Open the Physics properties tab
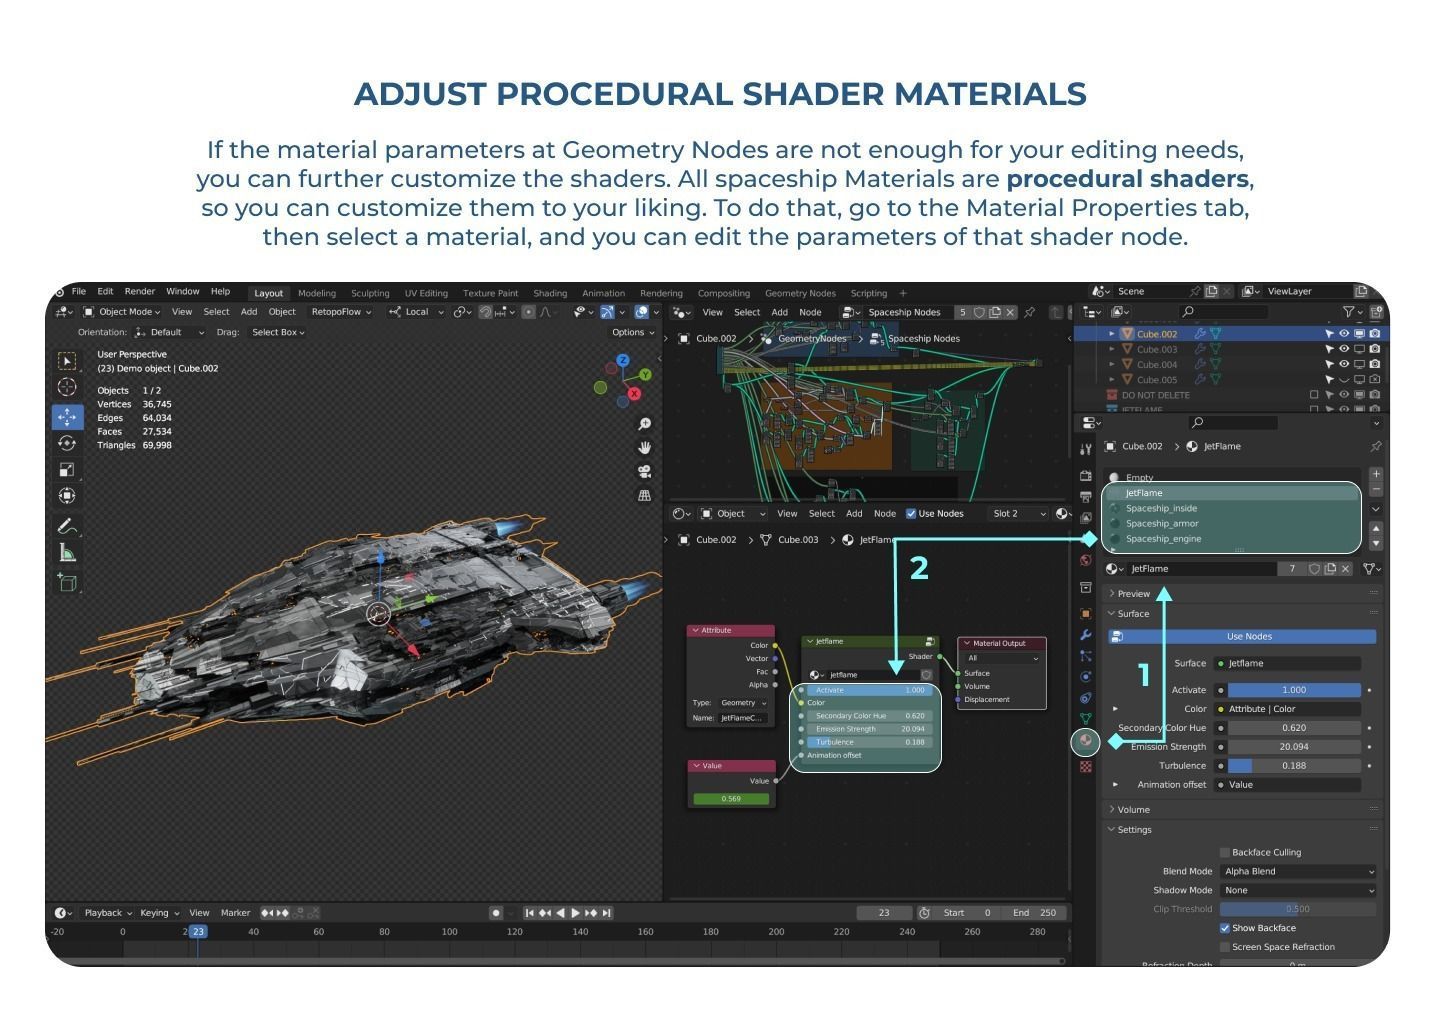1440x1024 pixels. pos(1086,677)
